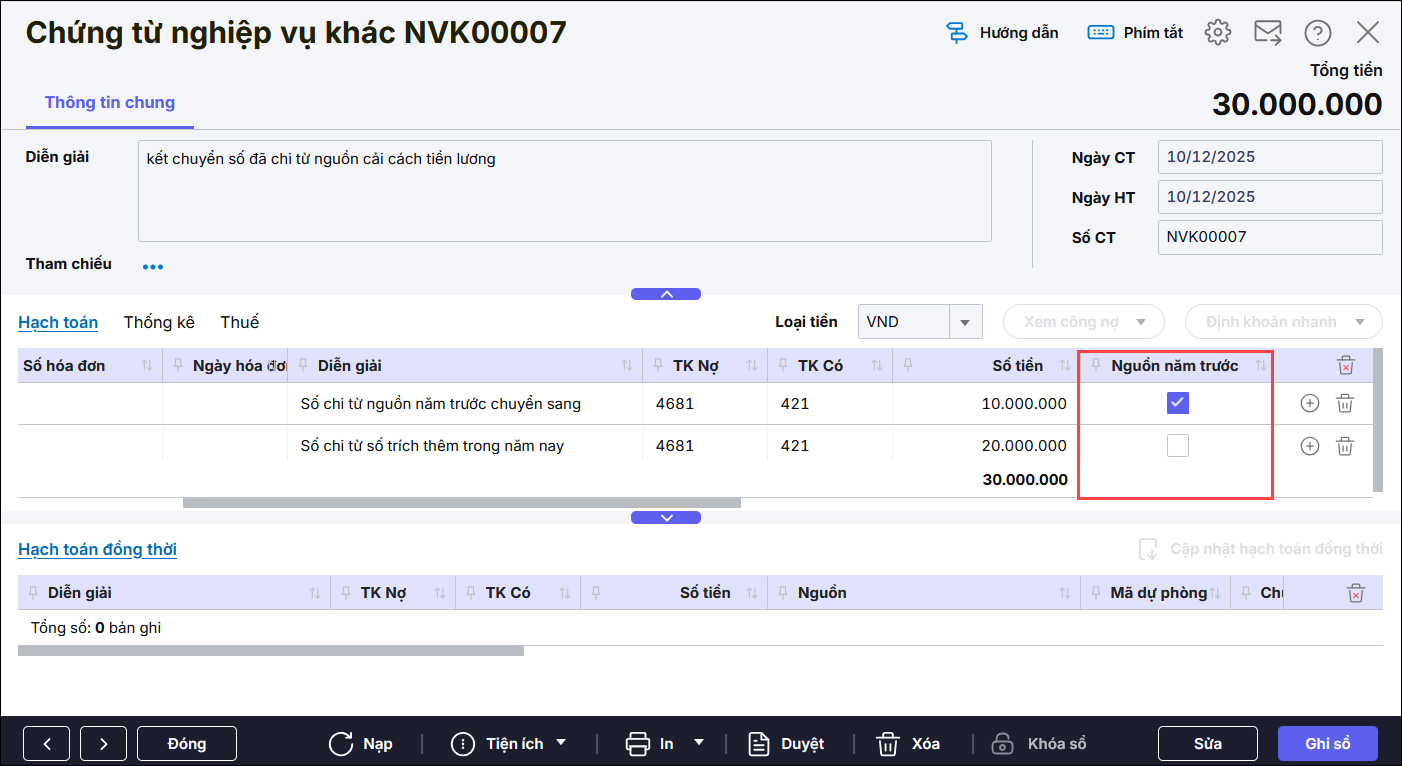Click the Nạp reload icon

pos(341,744)
